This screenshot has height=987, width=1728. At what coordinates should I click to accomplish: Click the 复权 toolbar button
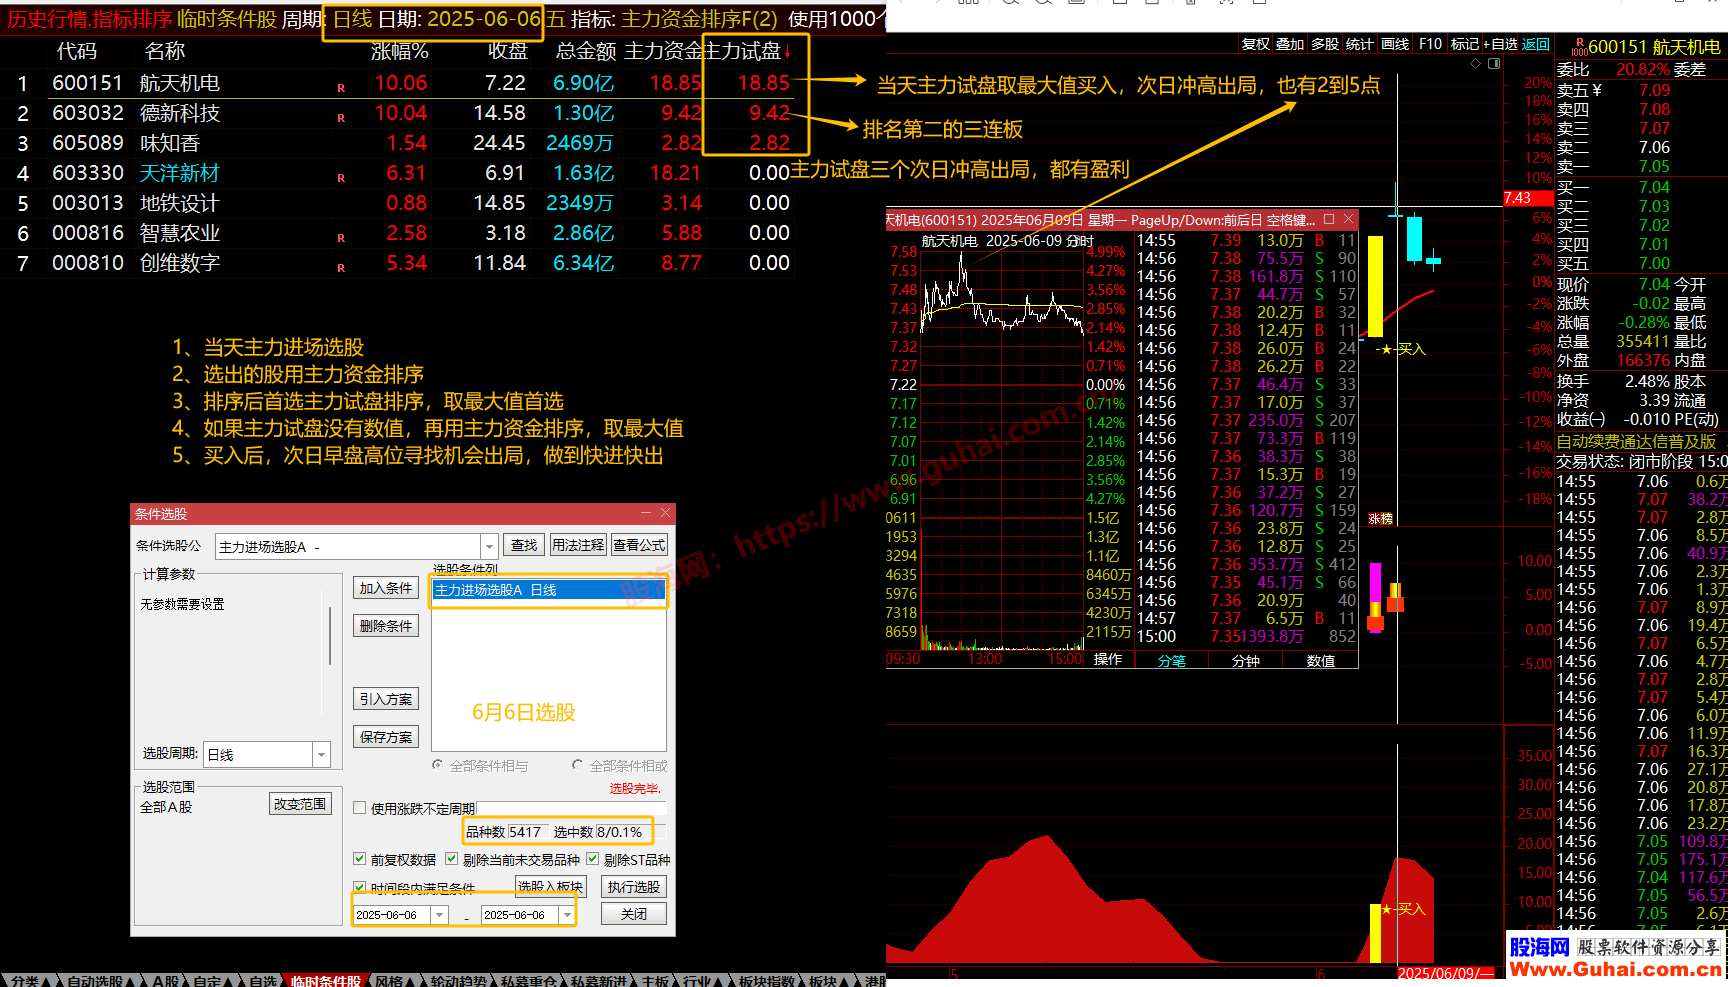[x=1255, y=44]
